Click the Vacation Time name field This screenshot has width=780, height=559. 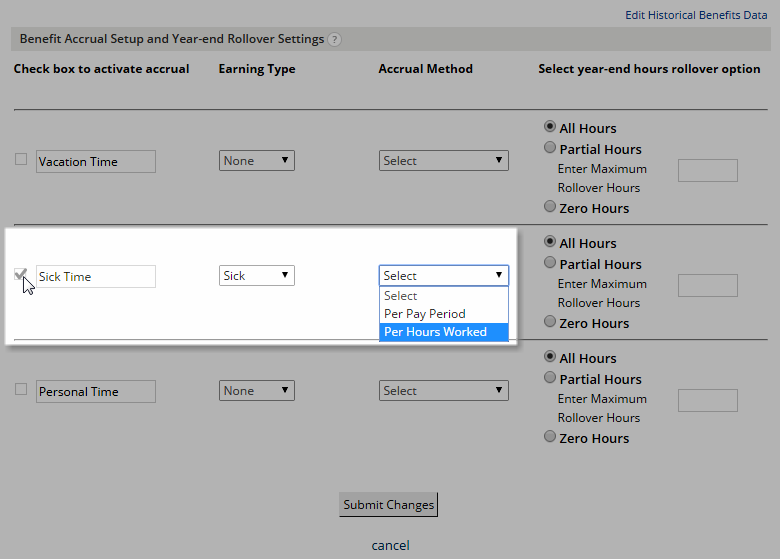[x=96, y=162]
